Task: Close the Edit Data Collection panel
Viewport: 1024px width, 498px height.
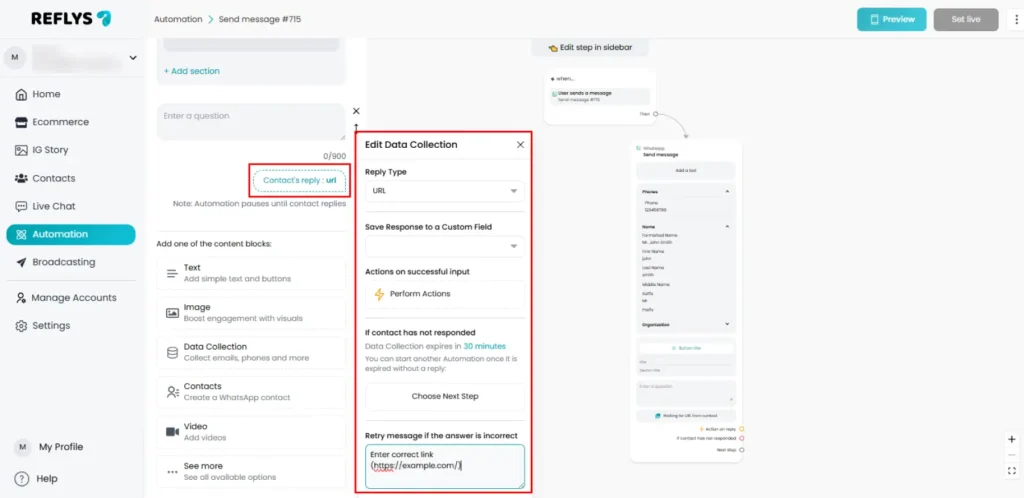Action: pos(520,145)
